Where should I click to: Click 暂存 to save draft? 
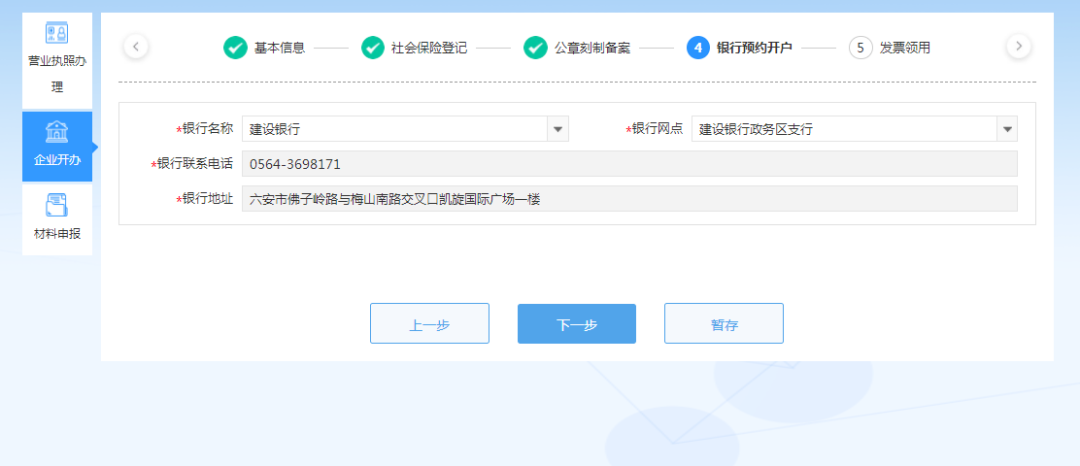pos(724,324)
